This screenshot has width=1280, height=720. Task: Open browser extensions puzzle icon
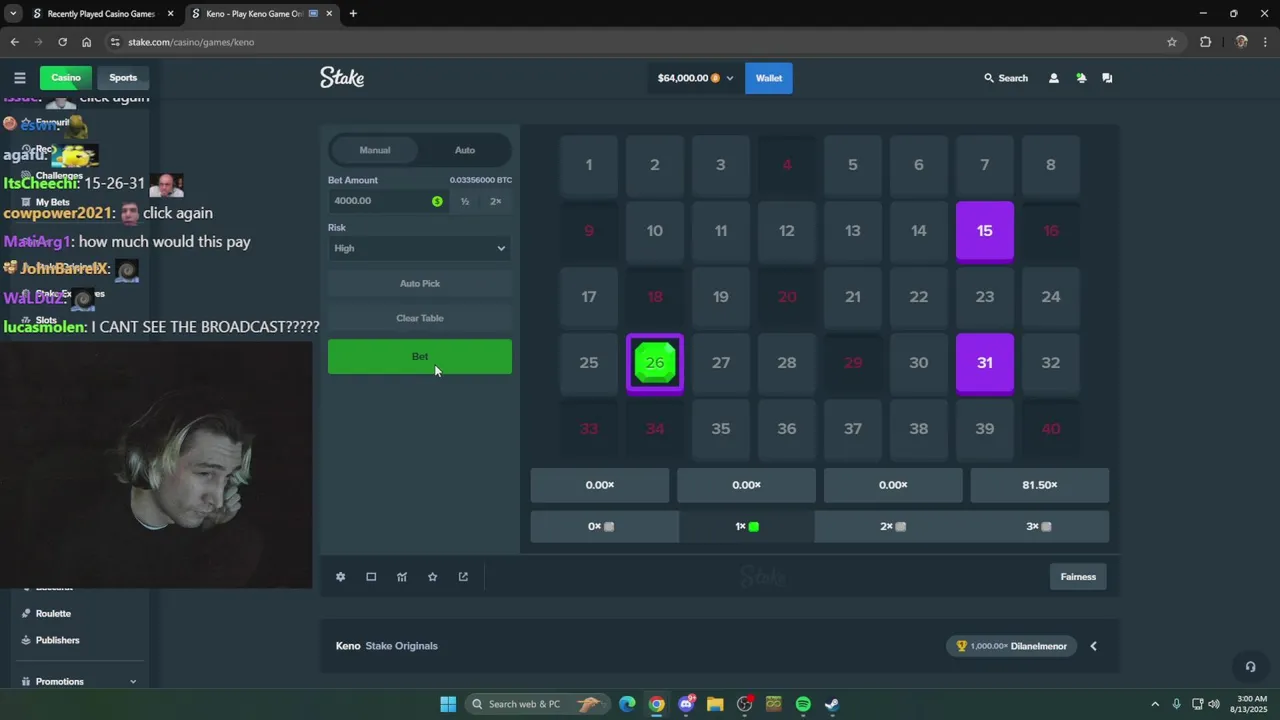[x=1205, y=42]
